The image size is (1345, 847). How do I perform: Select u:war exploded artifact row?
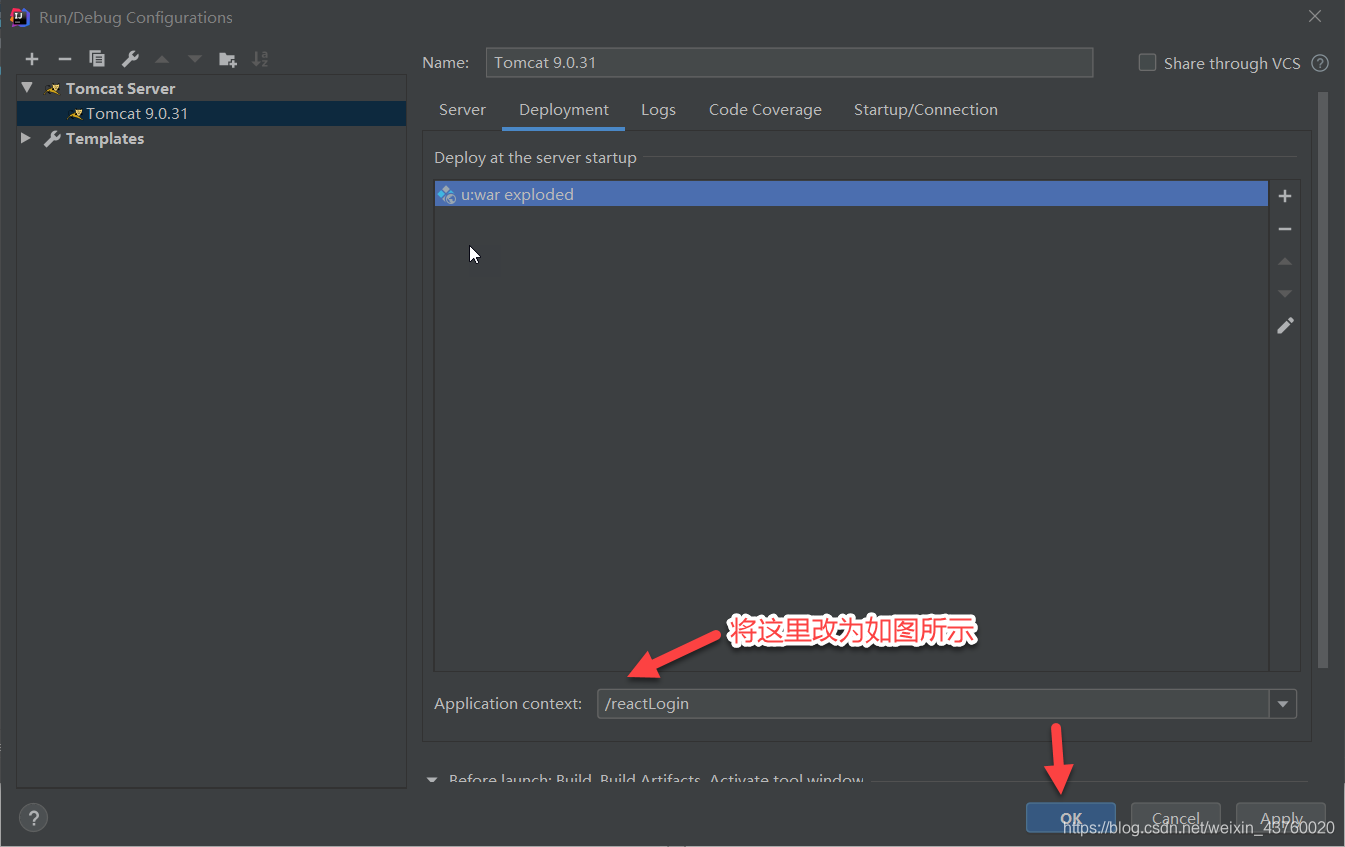click(x=851, y=194)
